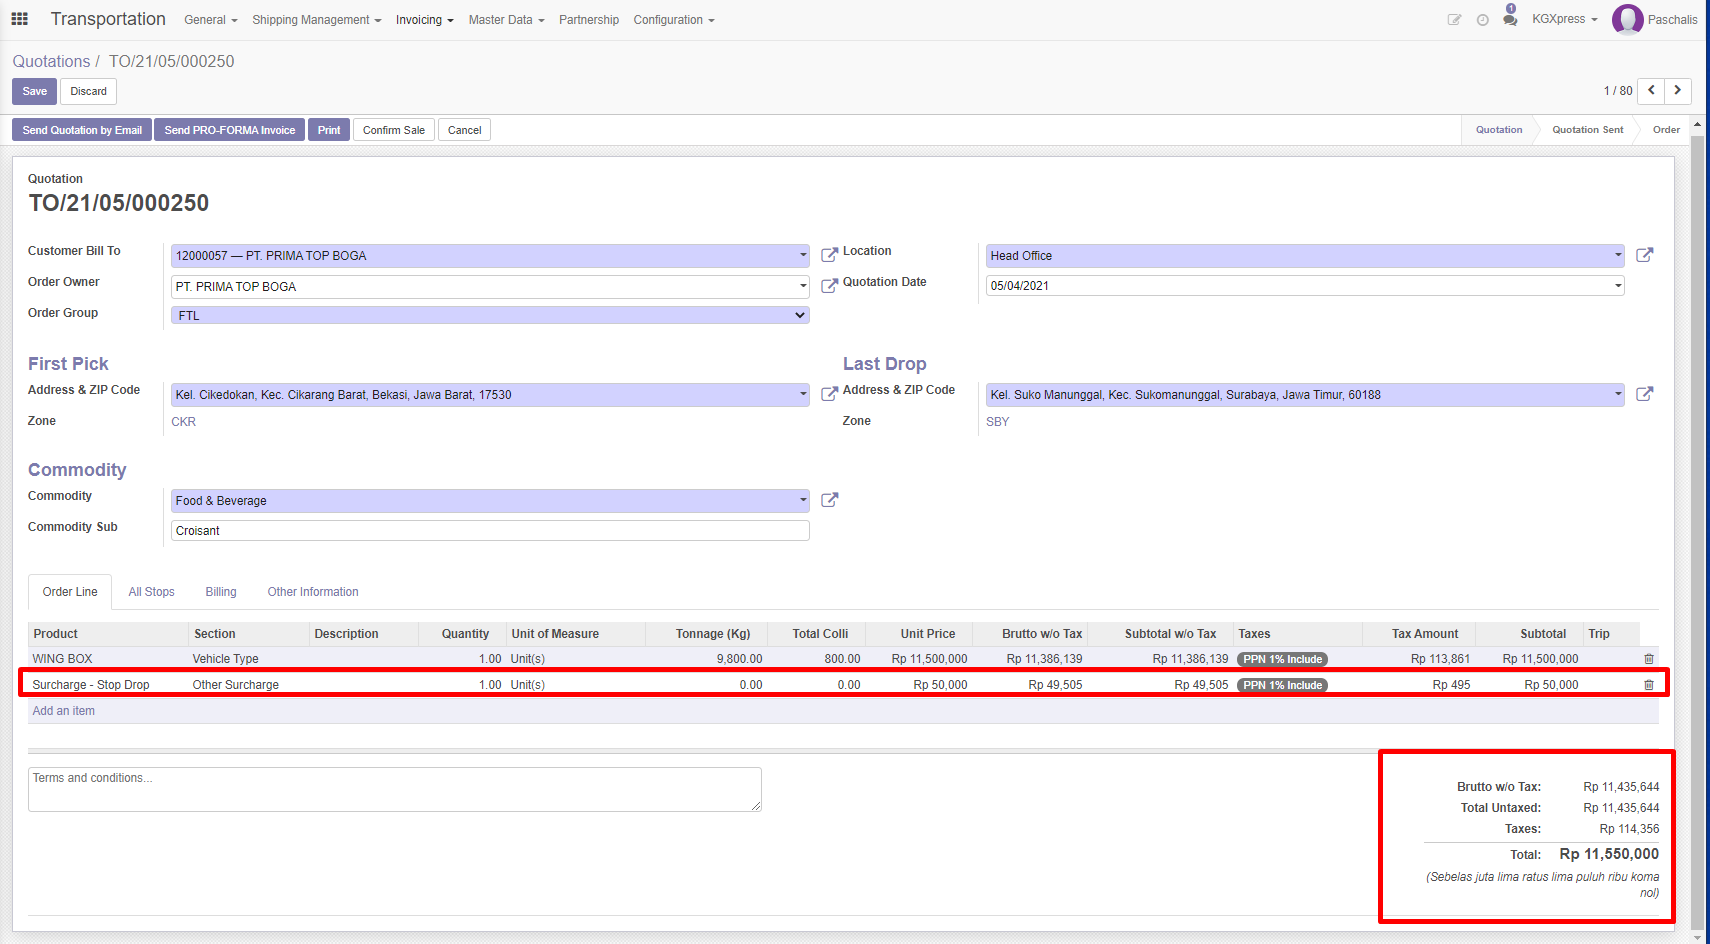Open the activities clock icon
Image resolution: width=1710 pixels, height=944 pixels.
coord(1482,20)
